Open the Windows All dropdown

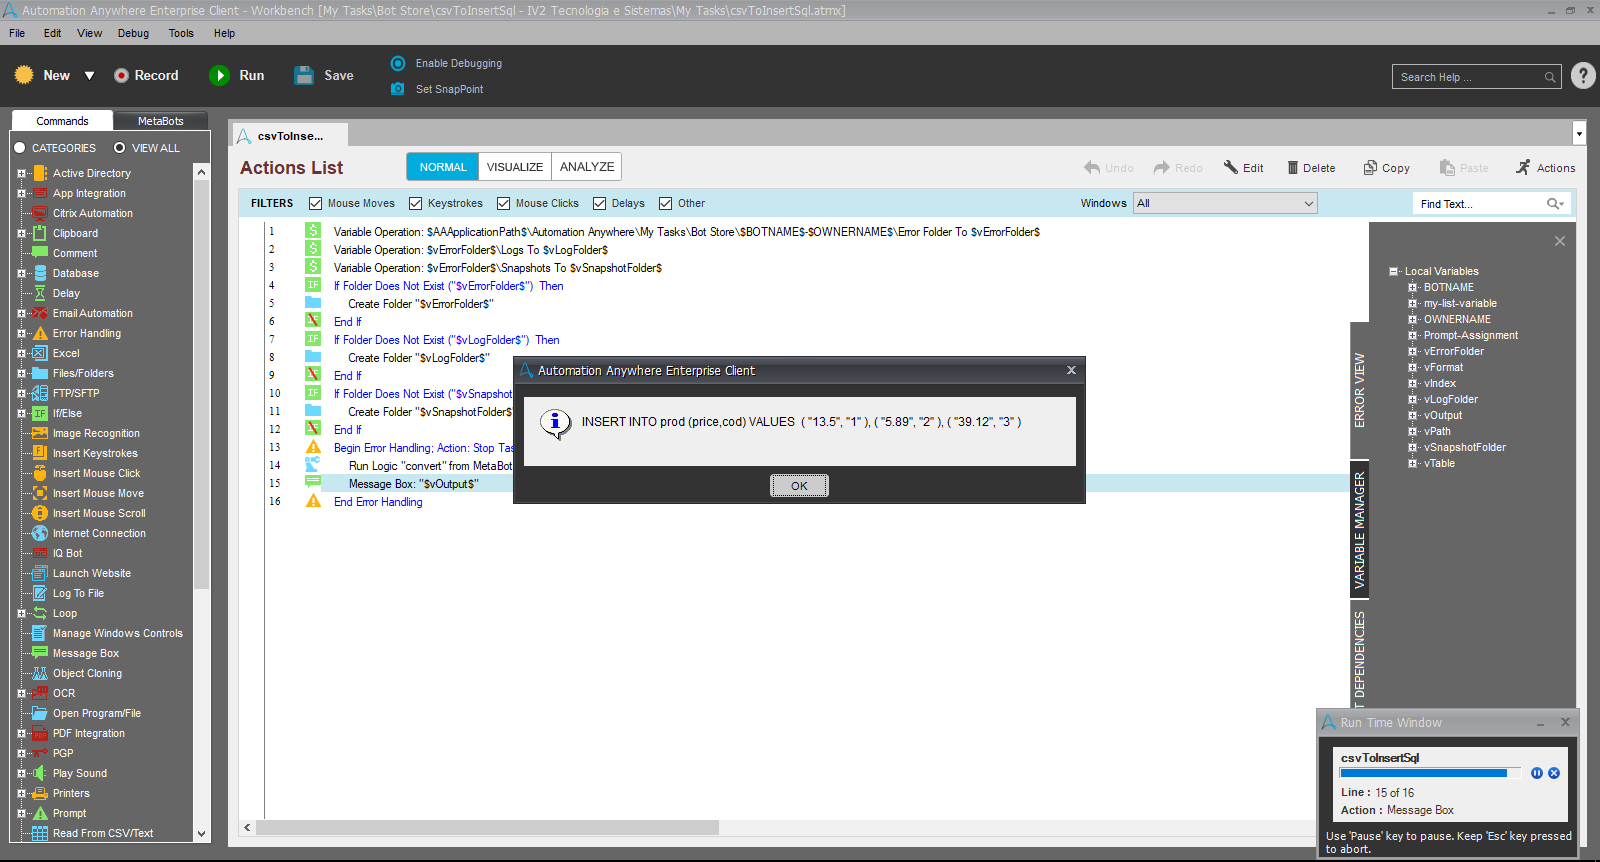tap(1225, 203)
